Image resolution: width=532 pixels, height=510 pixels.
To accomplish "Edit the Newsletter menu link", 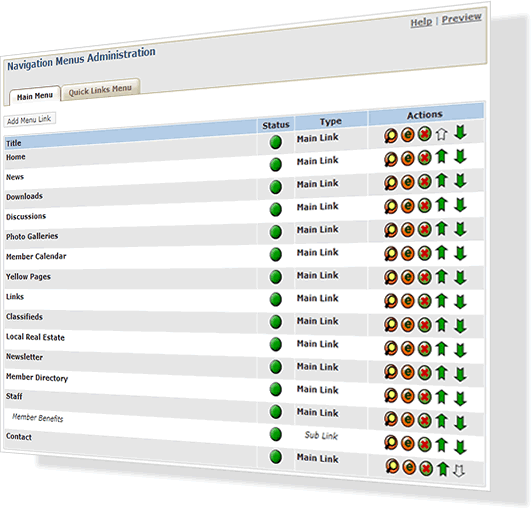I will pyautogui.click(x=407, y=372).
